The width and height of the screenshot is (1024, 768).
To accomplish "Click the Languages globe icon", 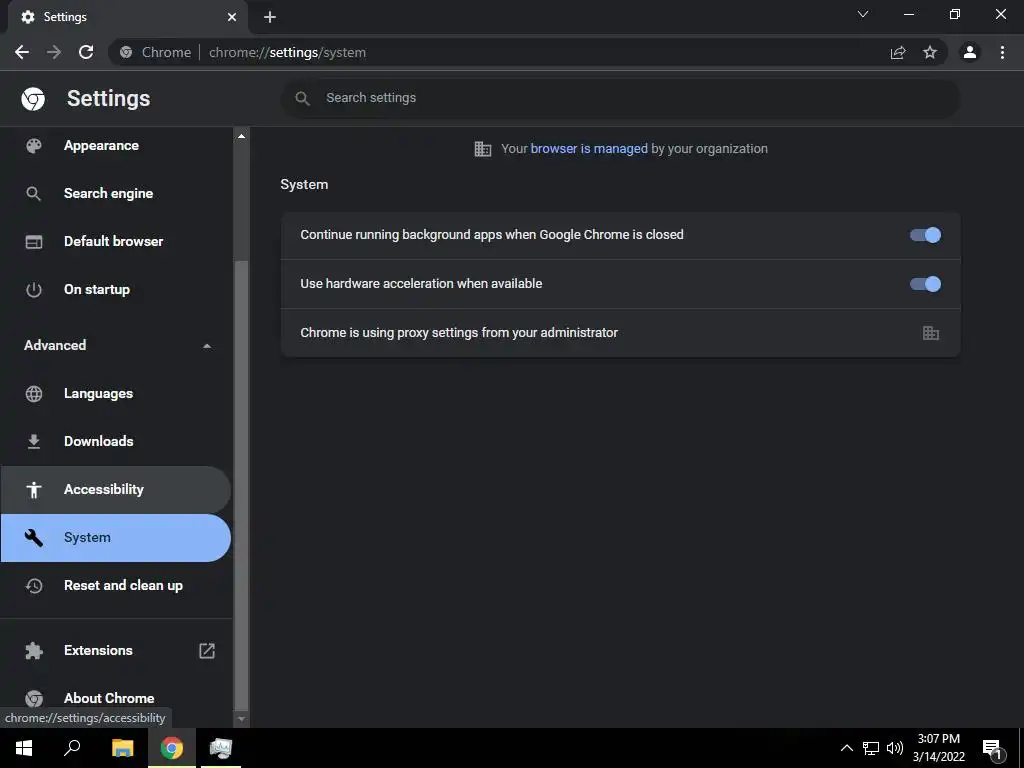I will (33, 394).
